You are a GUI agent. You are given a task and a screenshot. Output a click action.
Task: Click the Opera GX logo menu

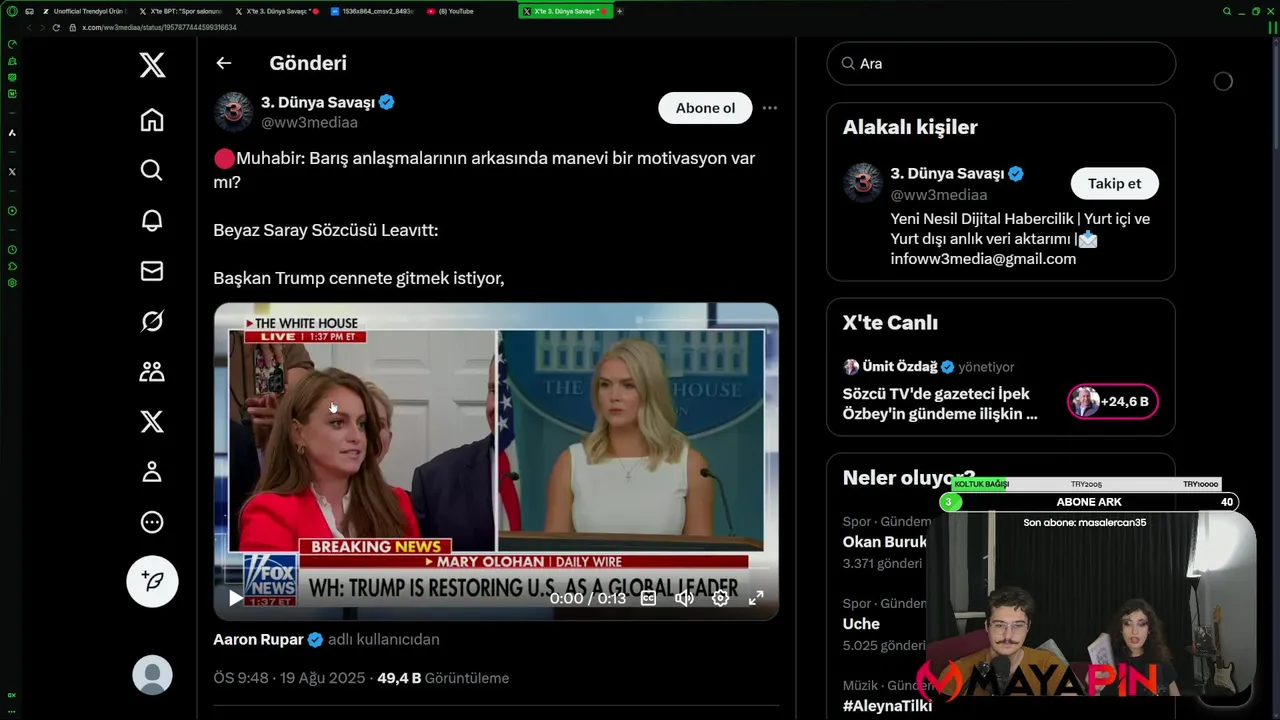click(x=12, y=11)
